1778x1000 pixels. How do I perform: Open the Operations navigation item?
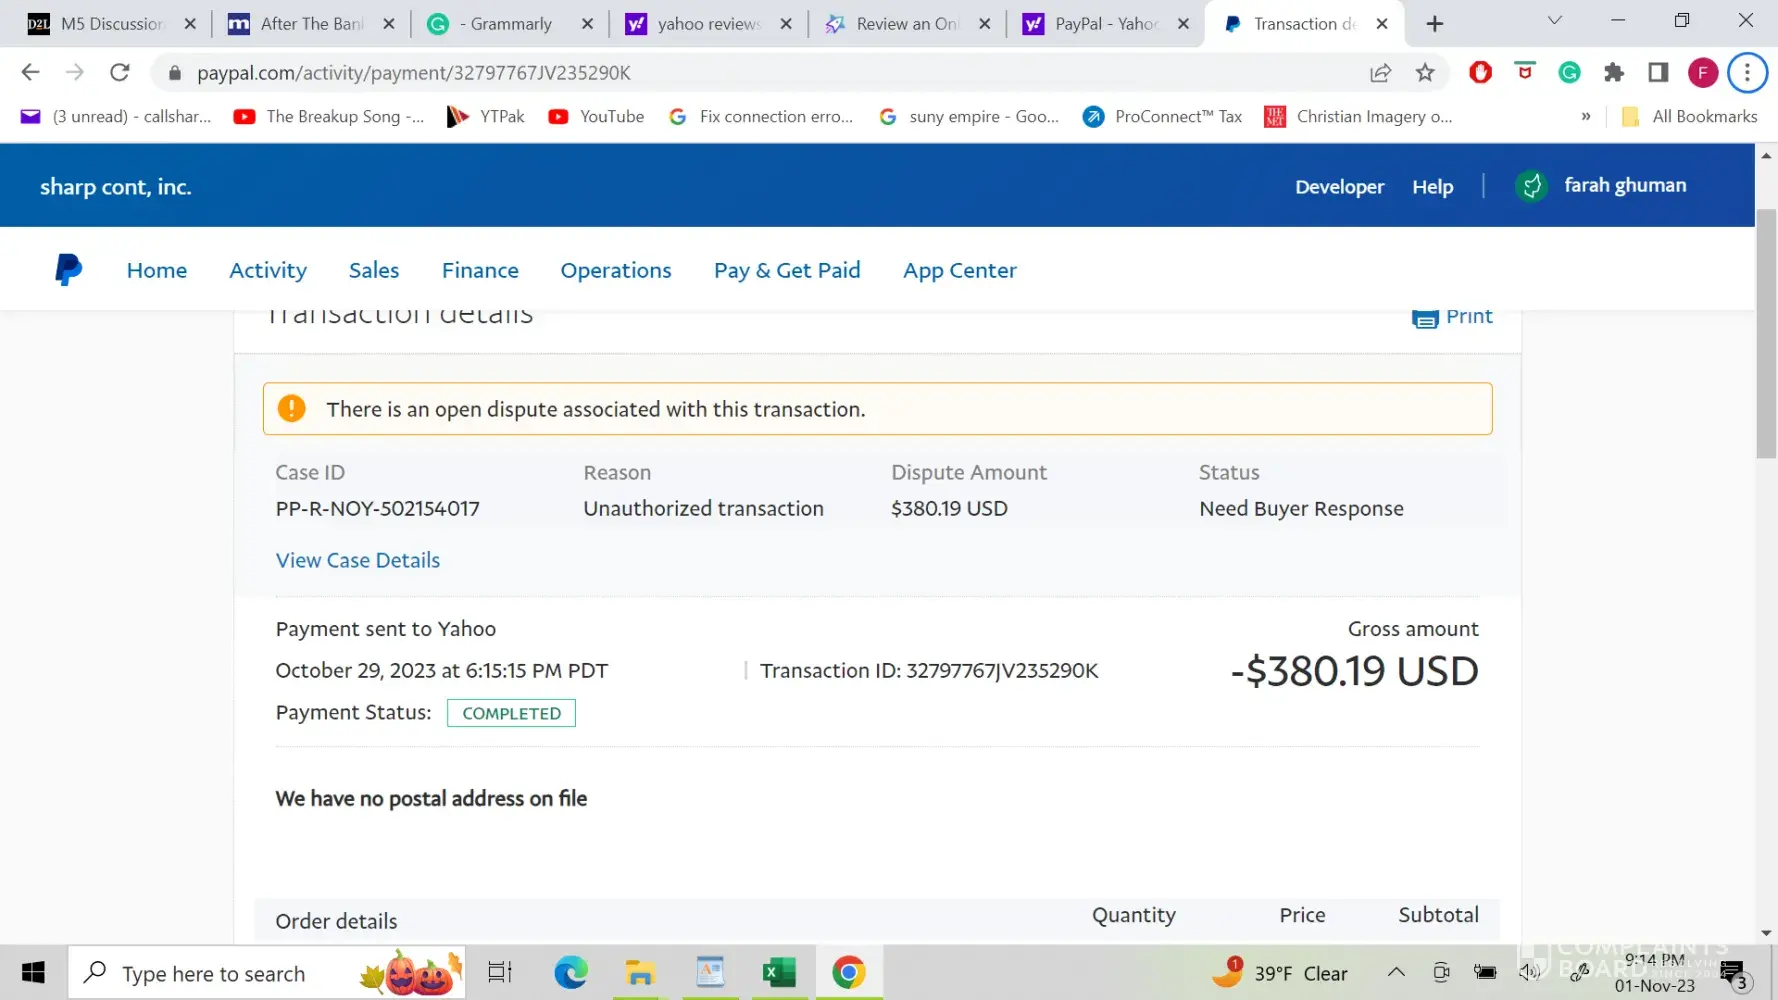point(616,270)
